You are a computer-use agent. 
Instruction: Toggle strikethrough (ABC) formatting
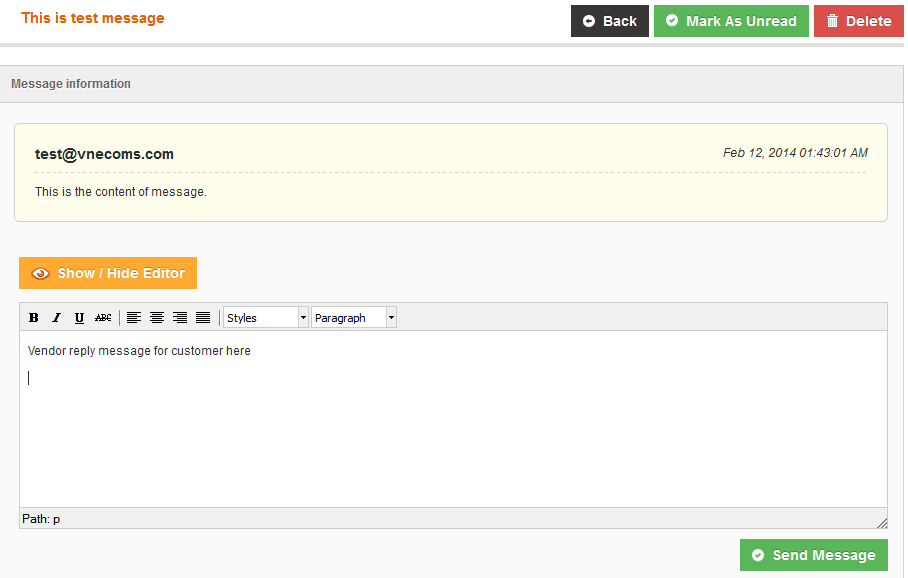tap(103, 317)
